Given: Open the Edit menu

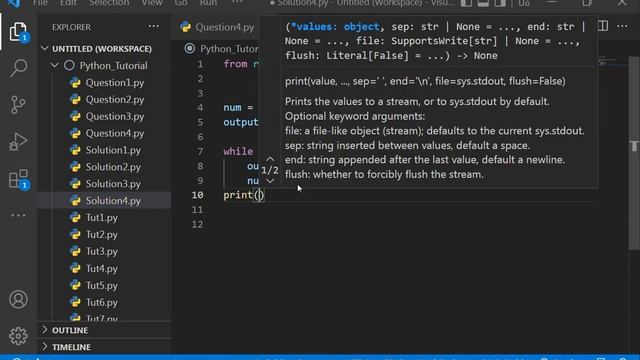Looking at the screenshot, I should click(68, 3).
